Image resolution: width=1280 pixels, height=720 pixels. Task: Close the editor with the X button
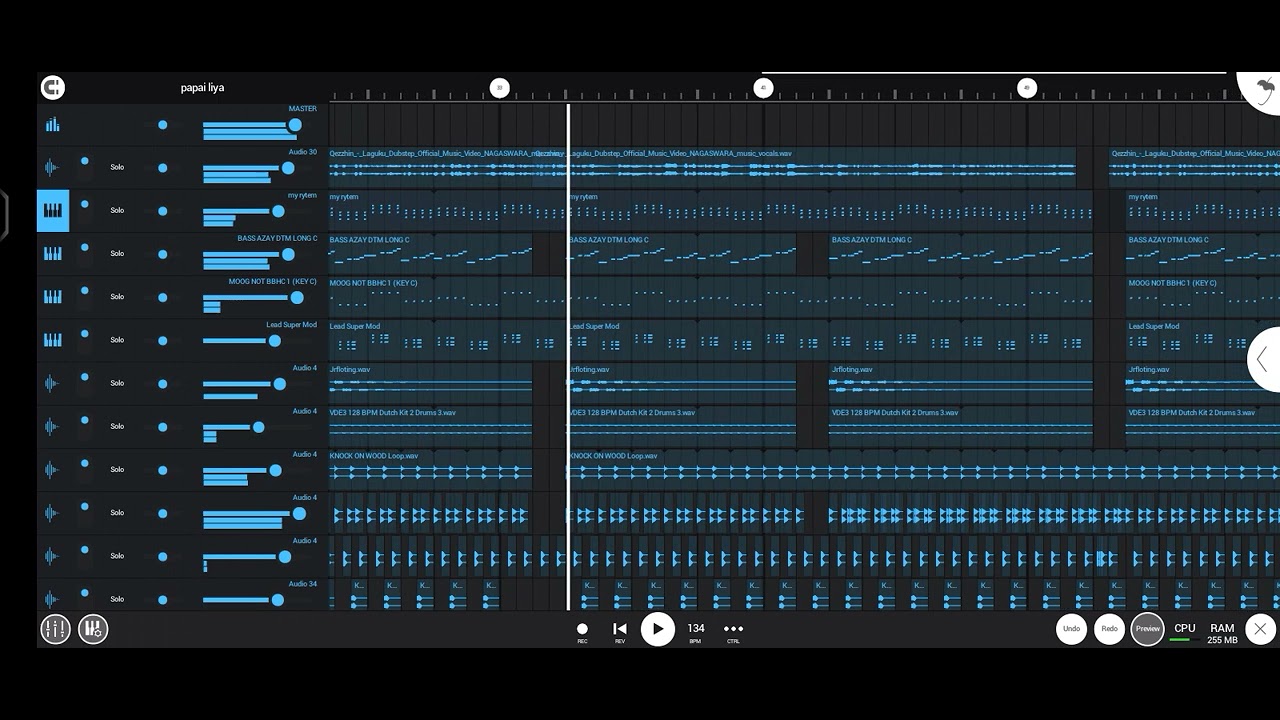click(1260, 629)
